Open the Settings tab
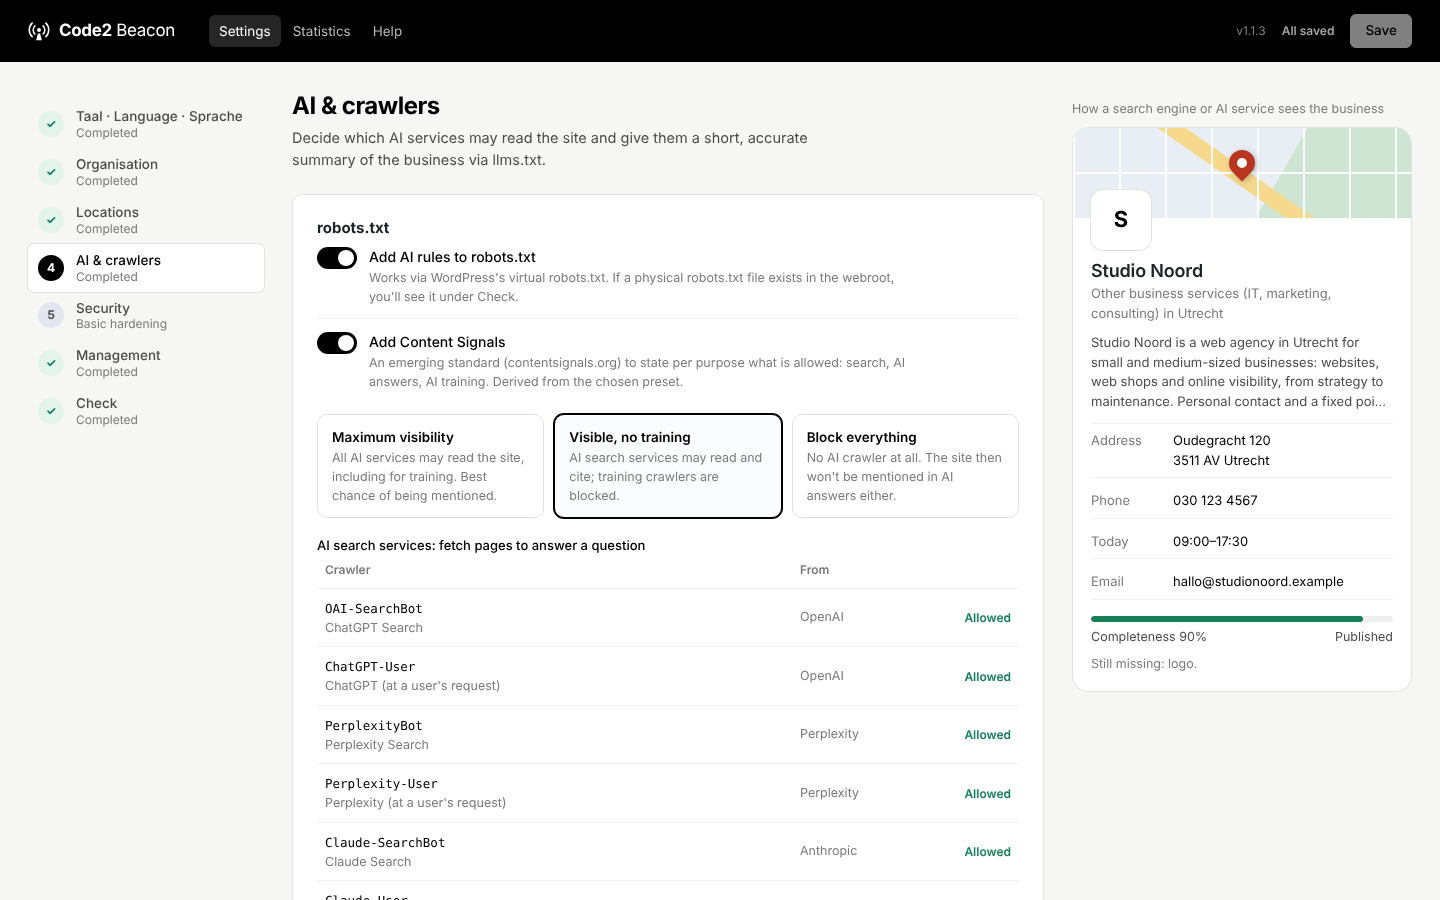Image resolution: width=1440 pixels, height=900 pixels. [x=245, y=31]
